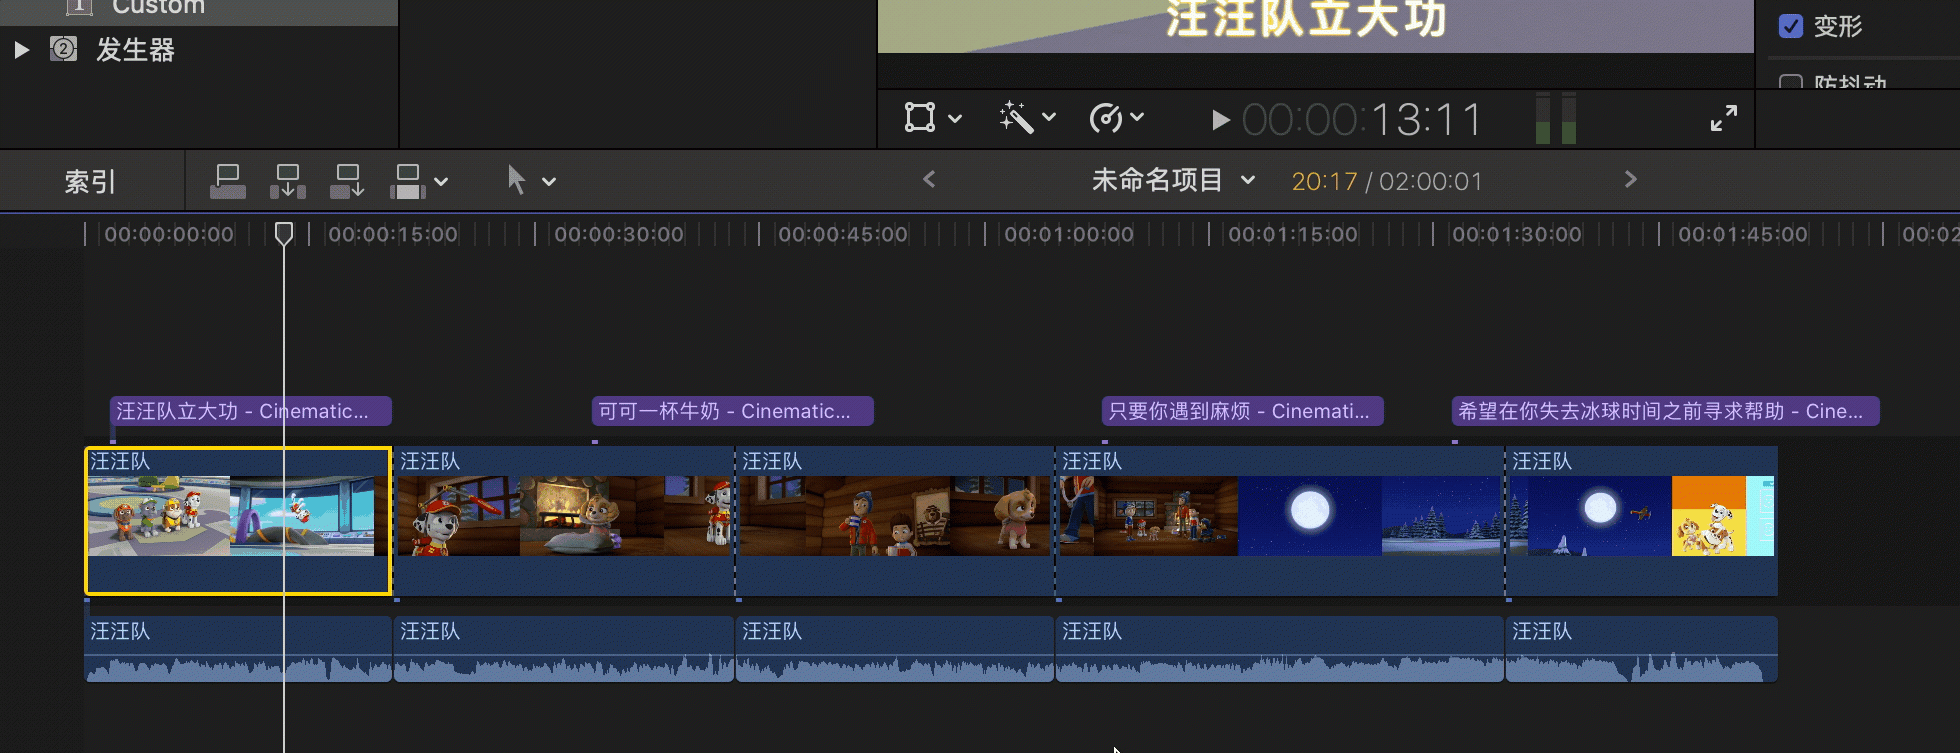Image resolution: width=1960 pixels, height=753 pixels.
Task: Click the viewer title 汪汪队立大功
Action: click(x=1306, y=19)
